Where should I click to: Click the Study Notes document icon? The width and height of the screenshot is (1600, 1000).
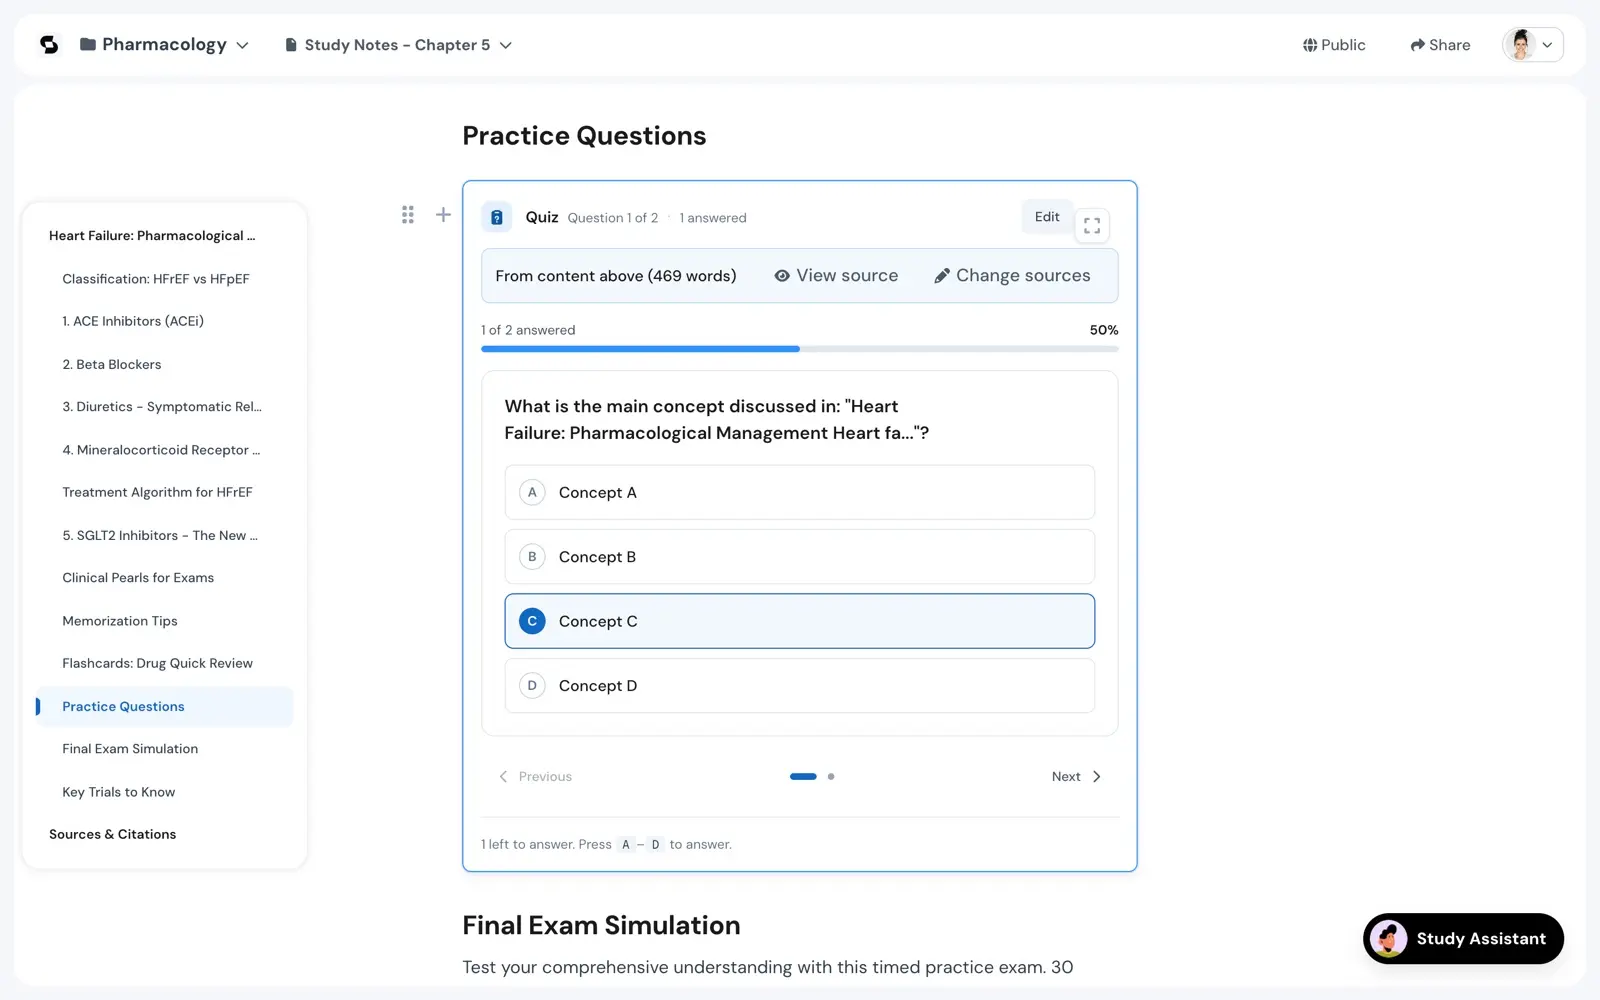coord(291,45)
